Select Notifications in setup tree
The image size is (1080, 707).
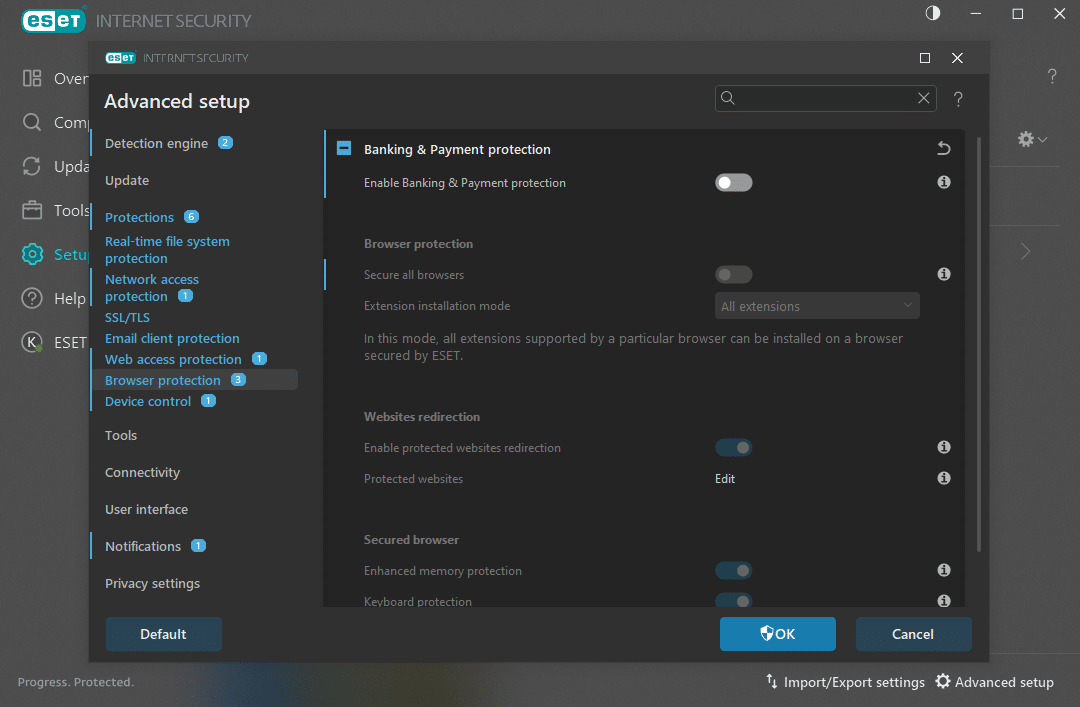tap(143, 546)
